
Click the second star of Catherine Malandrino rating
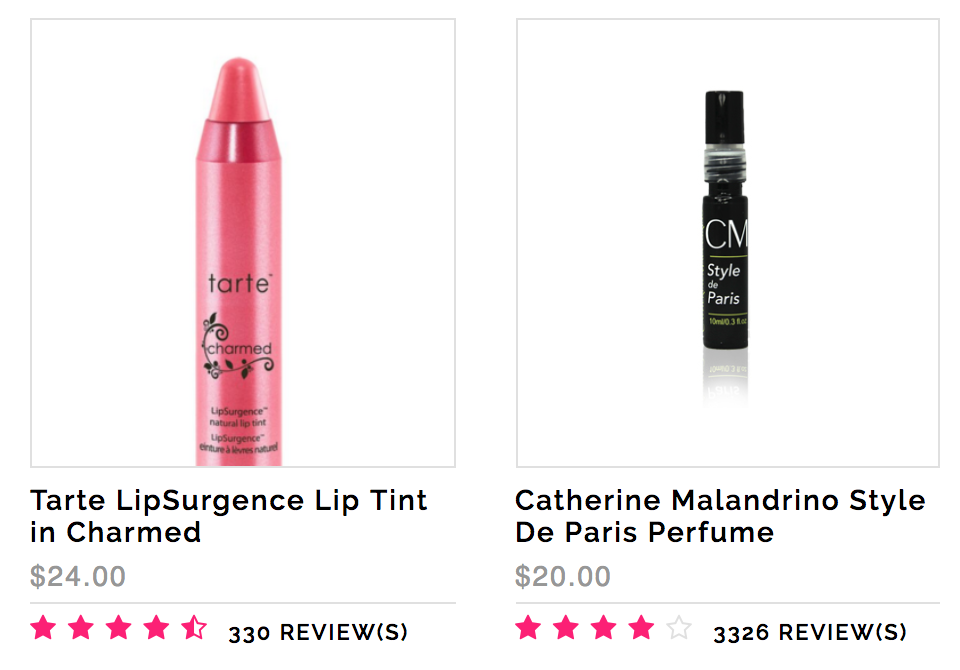pos(566,628)
